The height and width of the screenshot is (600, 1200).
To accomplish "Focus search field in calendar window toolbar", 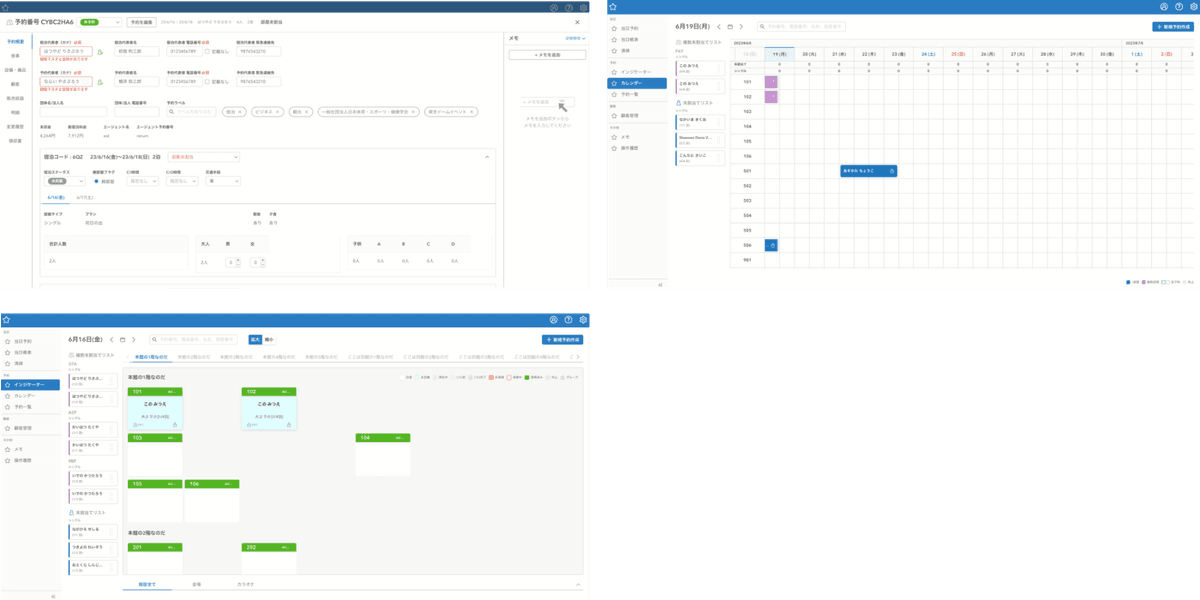I will tap(801, 27).
